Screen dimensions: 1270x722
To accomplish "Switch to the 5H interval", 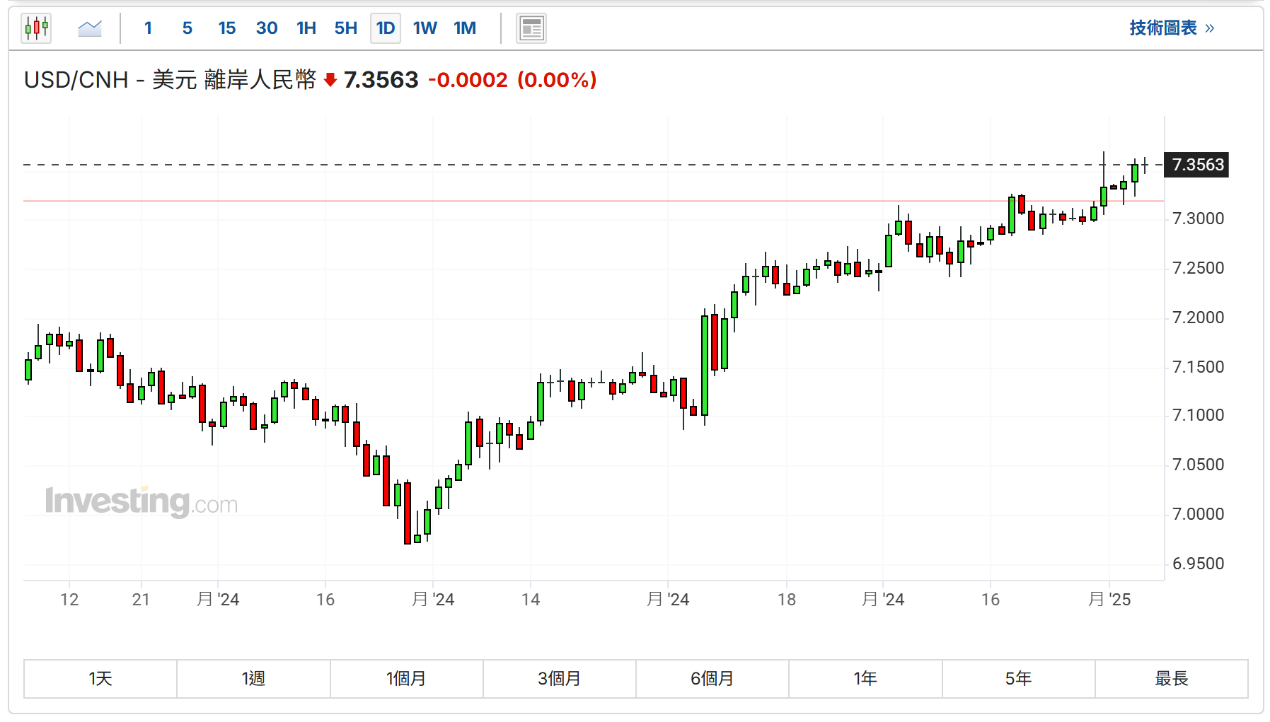I will tap(346, 28).
